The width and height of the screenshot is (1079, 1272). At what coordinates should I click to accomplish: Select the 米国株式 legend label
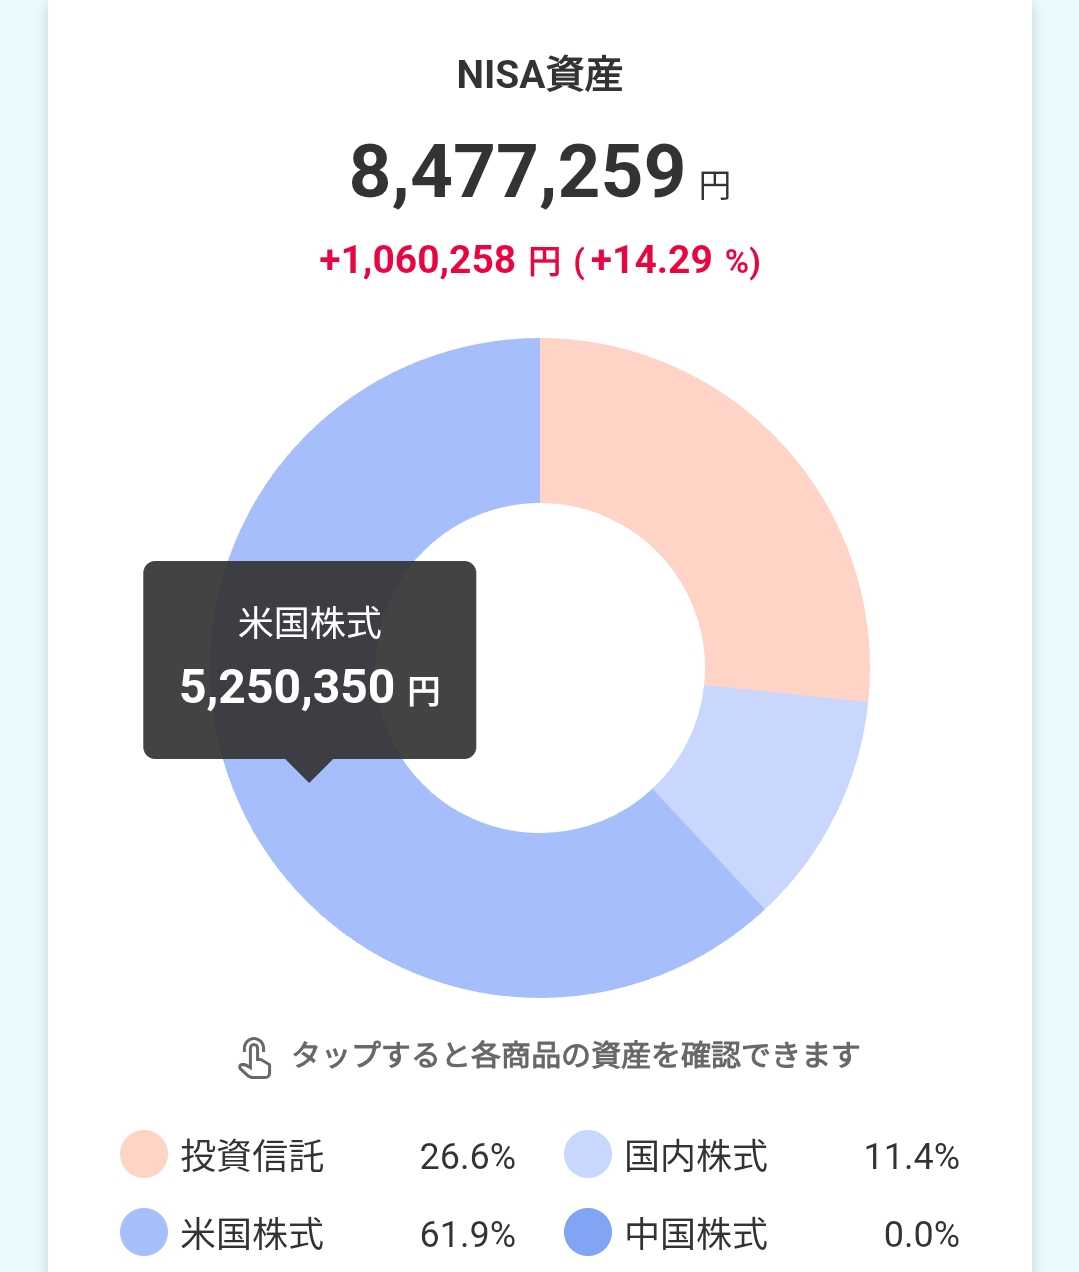[252, 1233]
